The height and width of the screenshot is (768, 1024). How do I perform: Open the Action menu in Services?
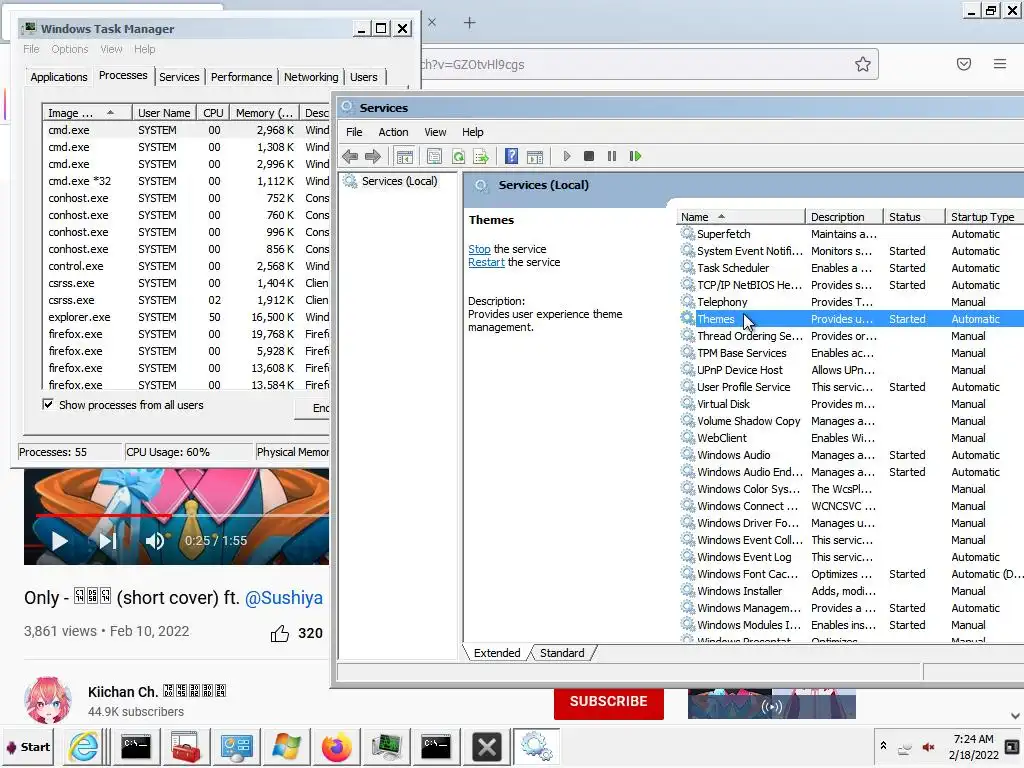[x=393, y=132]
